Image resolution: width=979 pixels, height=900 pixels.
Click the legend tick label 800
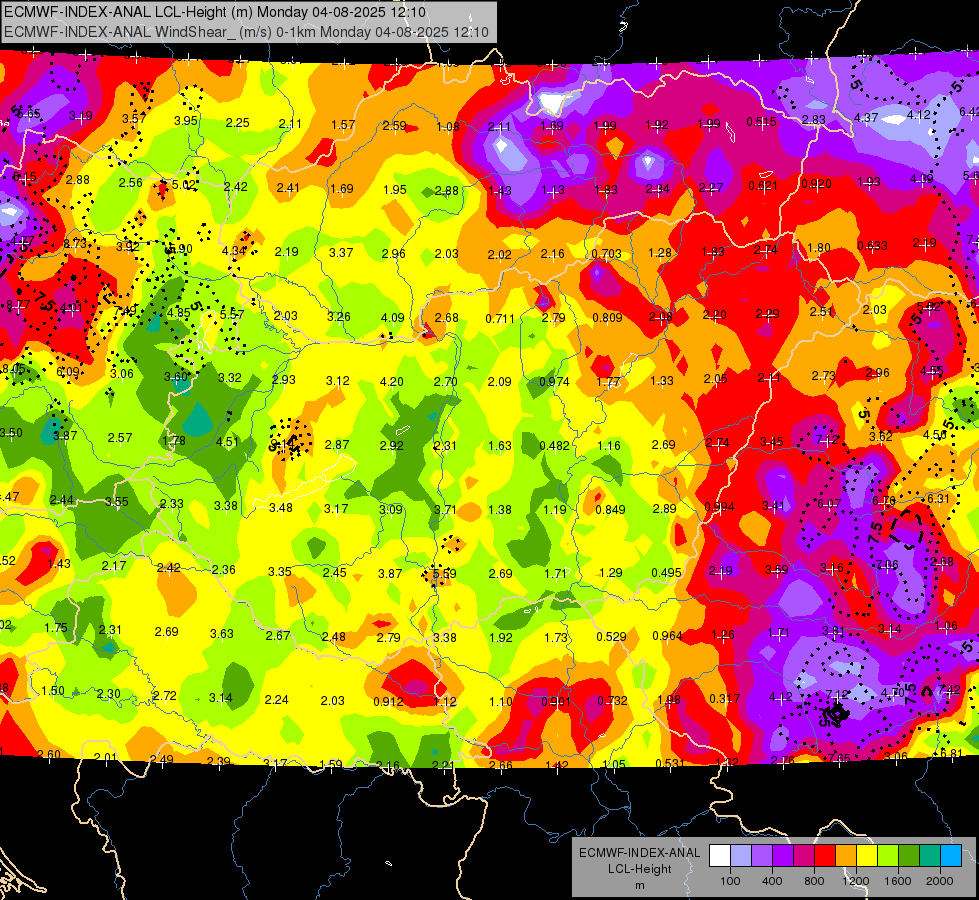814,881
